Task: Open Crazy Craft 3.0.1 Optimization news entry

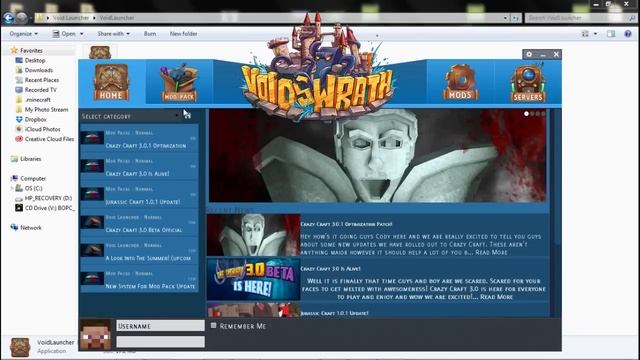Action: pos(139,139)
